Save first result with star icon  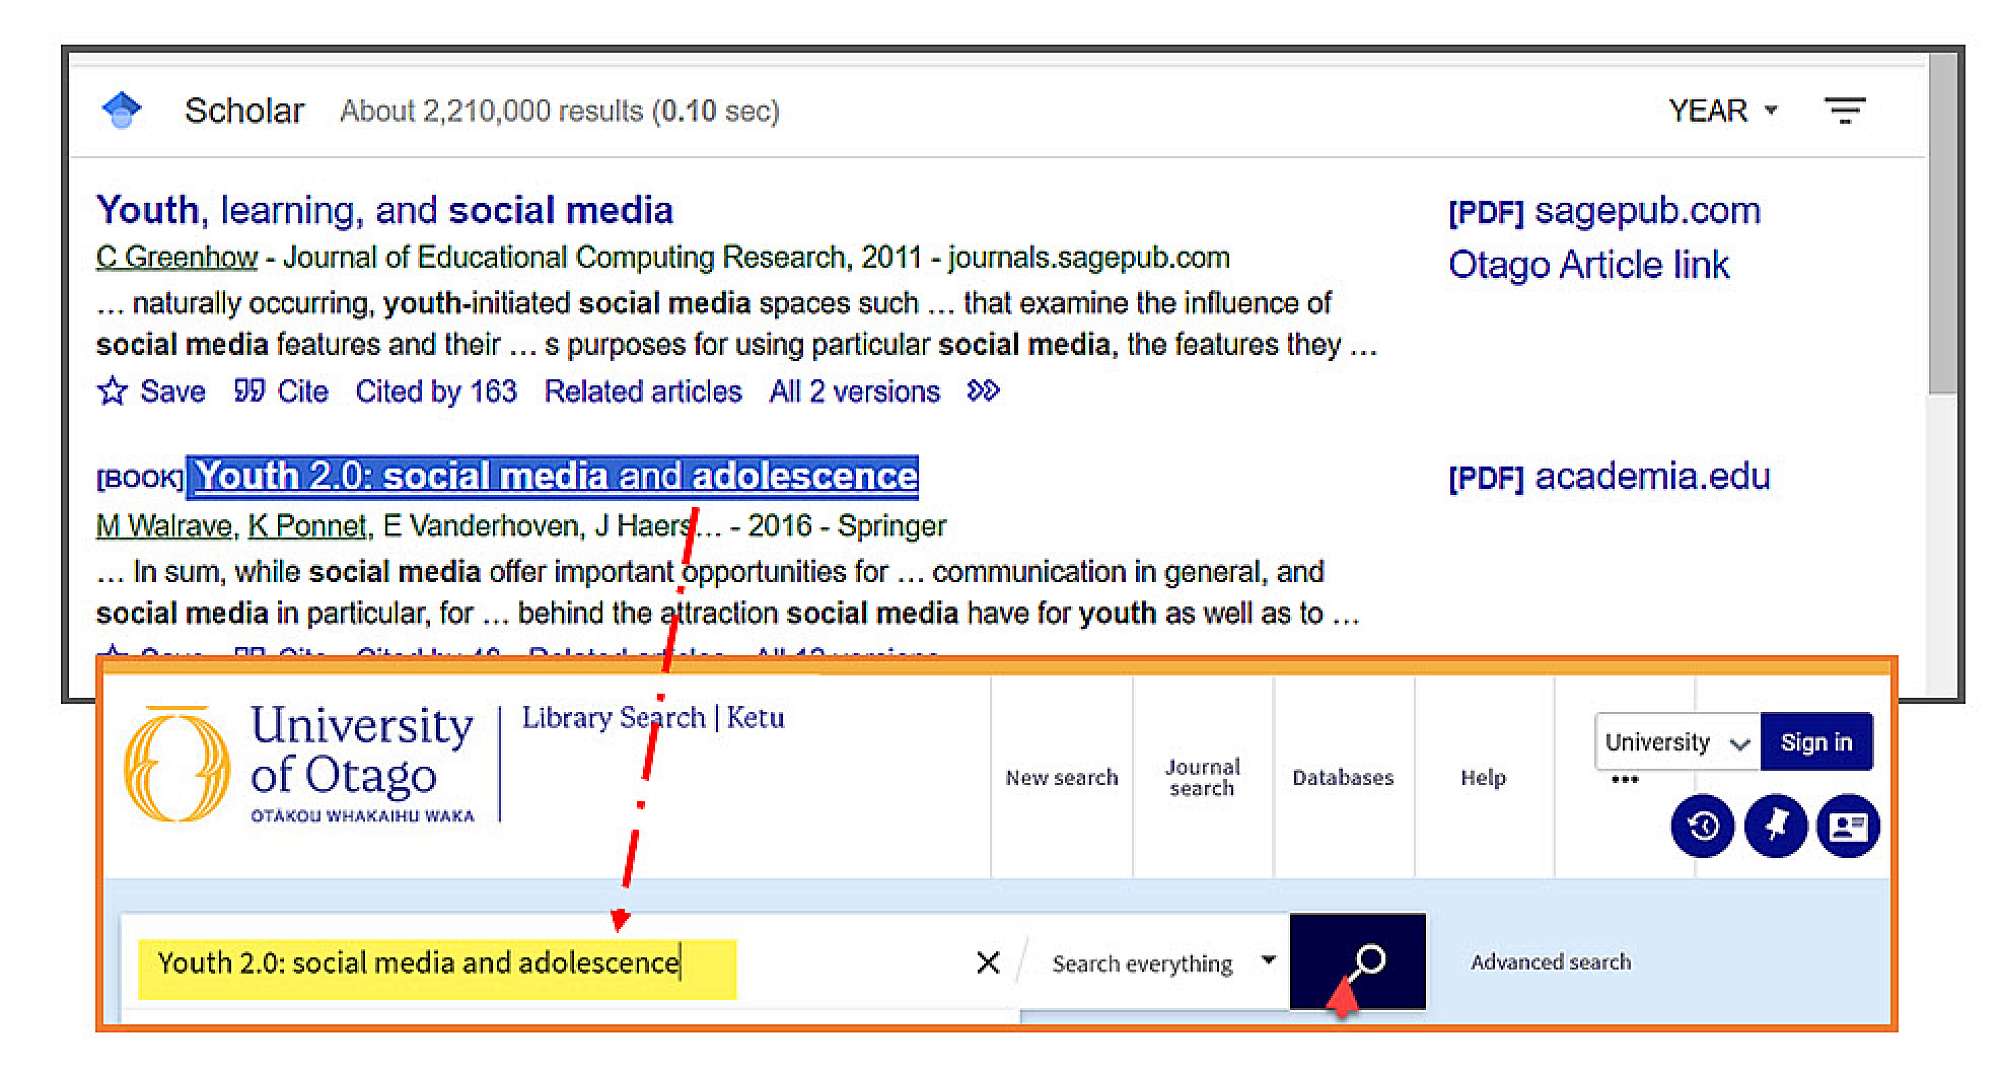112,391
